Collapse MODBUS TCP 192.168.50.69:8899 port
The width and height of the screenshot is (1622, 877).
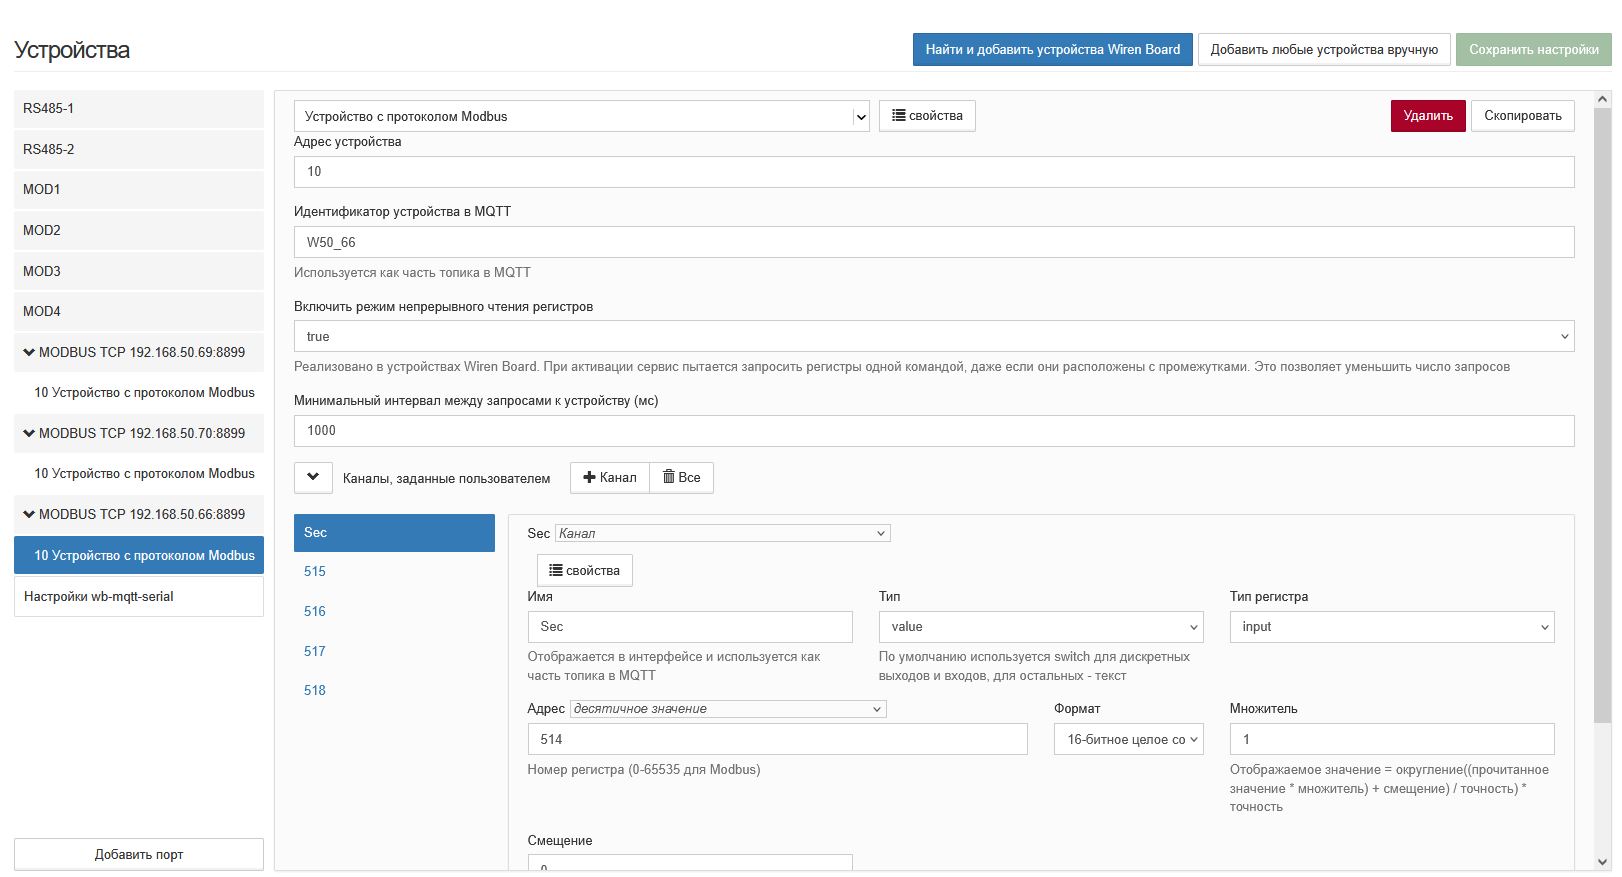pos(29,352)
